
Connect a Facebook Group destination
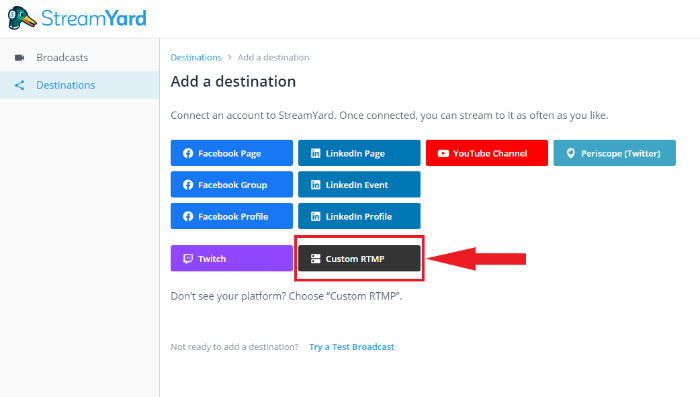click(x=232, y=184)
